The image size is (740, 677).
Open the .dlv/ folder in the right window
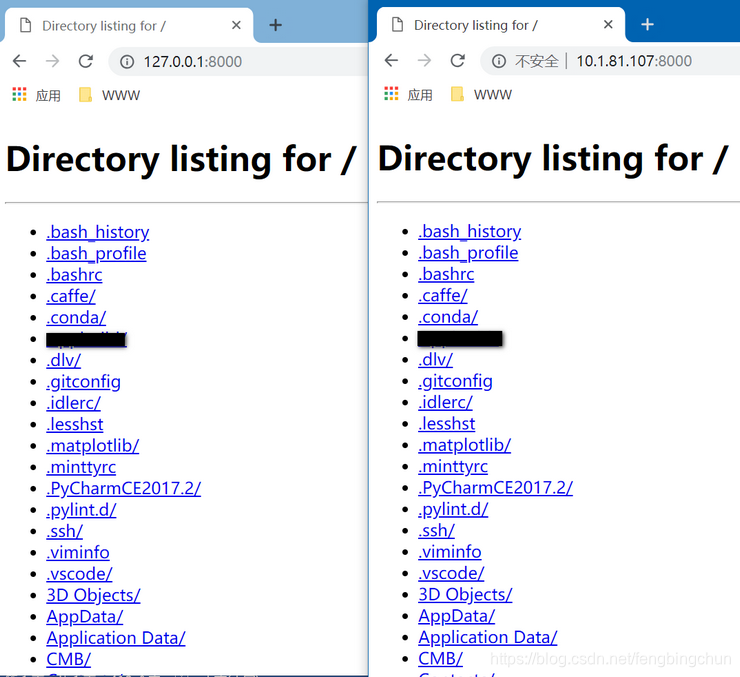[x=436, y=359]
